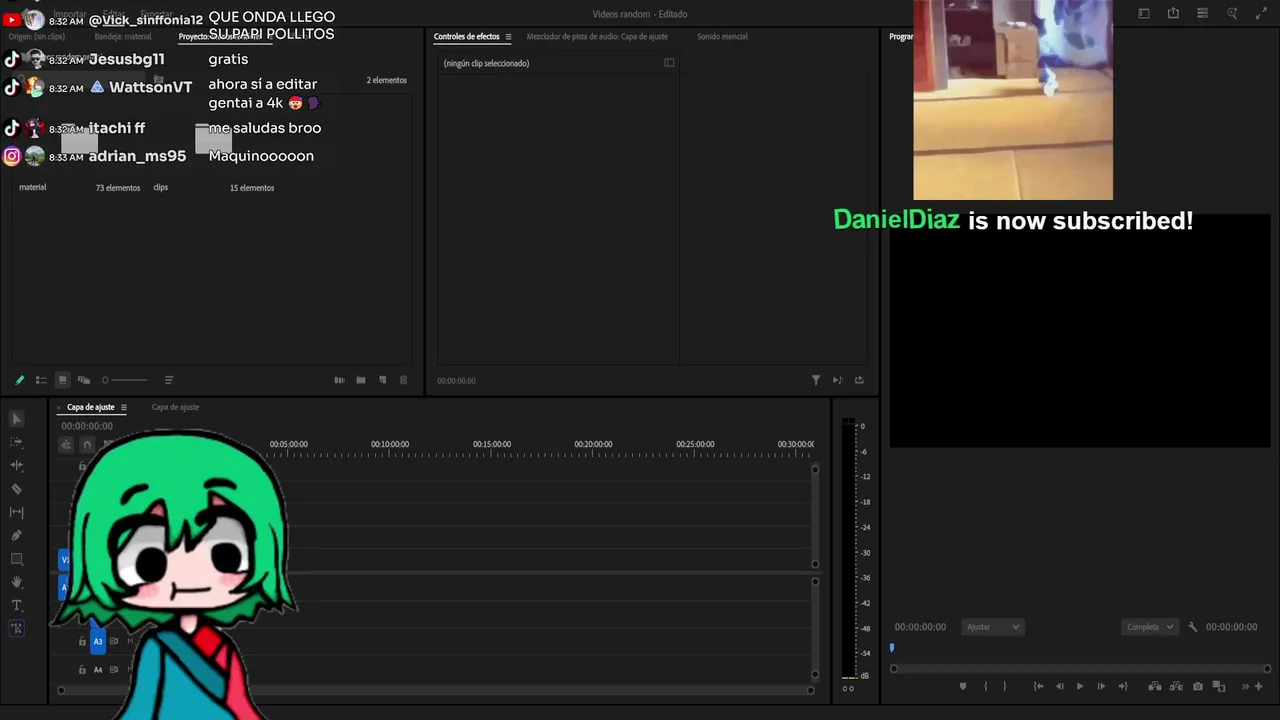Switch to Mezclador de pista de audio tab

[x=597, y=37]
